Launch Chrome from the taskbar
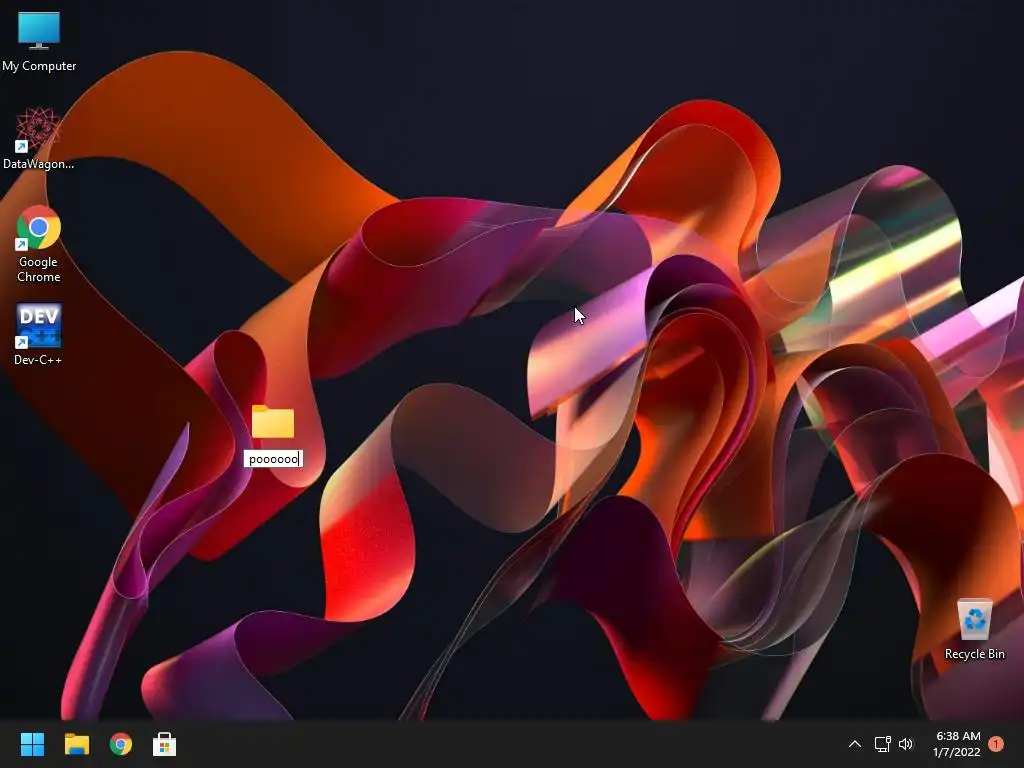1024x768 pixels. click(121, 744)
